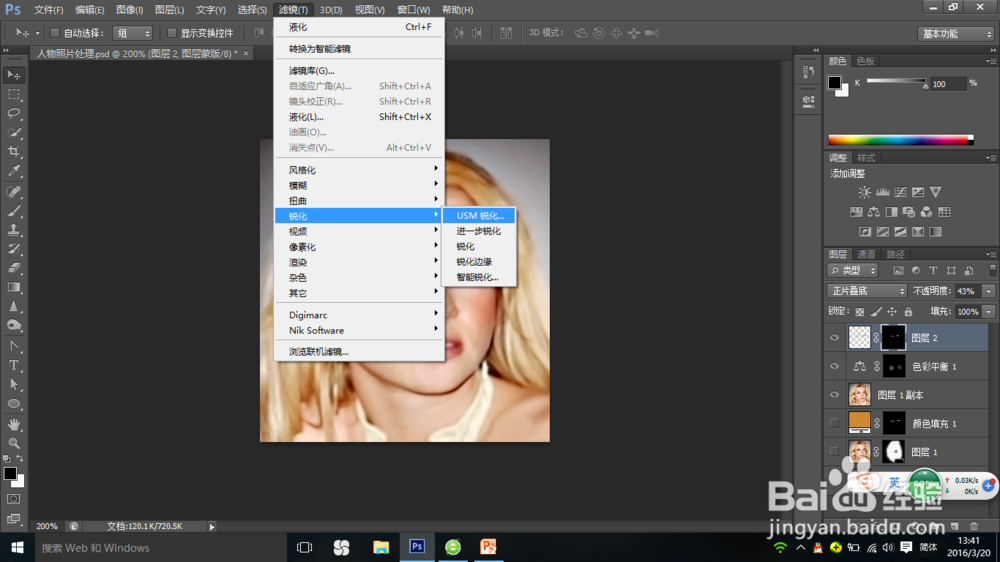The height and width of the screenshot is (562, 1000).
Task: Open Windows Start menu
Action: pyautogui.click(x=17, y=547)
